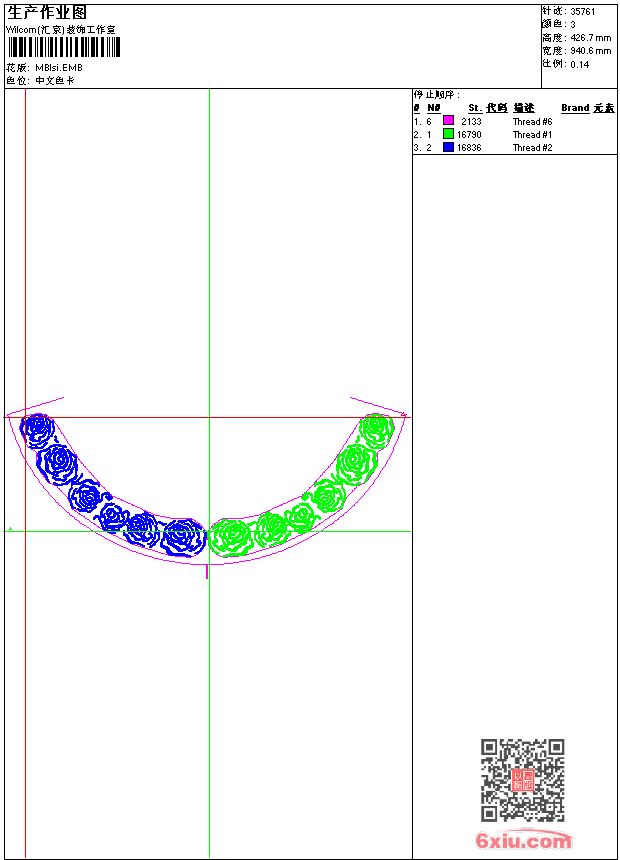Click the magenta Thread #6 color swatch
The width and height of the screenshot is (620, 860).
coord(448,121)
